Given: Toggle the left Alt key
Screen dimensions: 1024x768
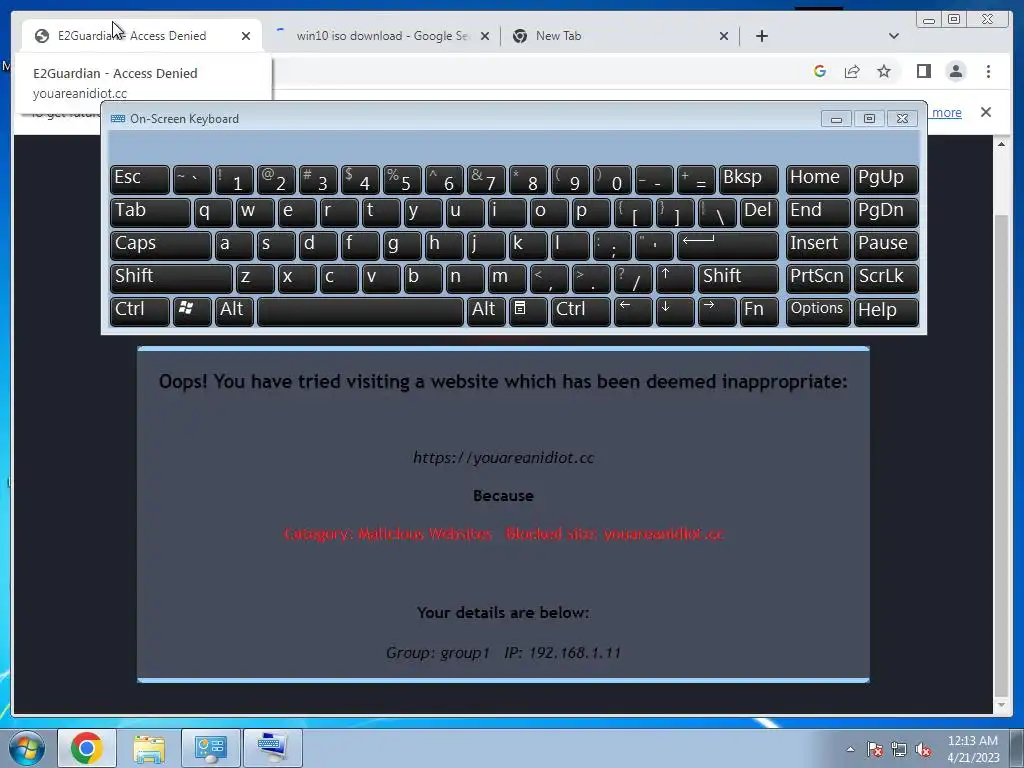Looking at the screenshot, I should pos(234,310).
